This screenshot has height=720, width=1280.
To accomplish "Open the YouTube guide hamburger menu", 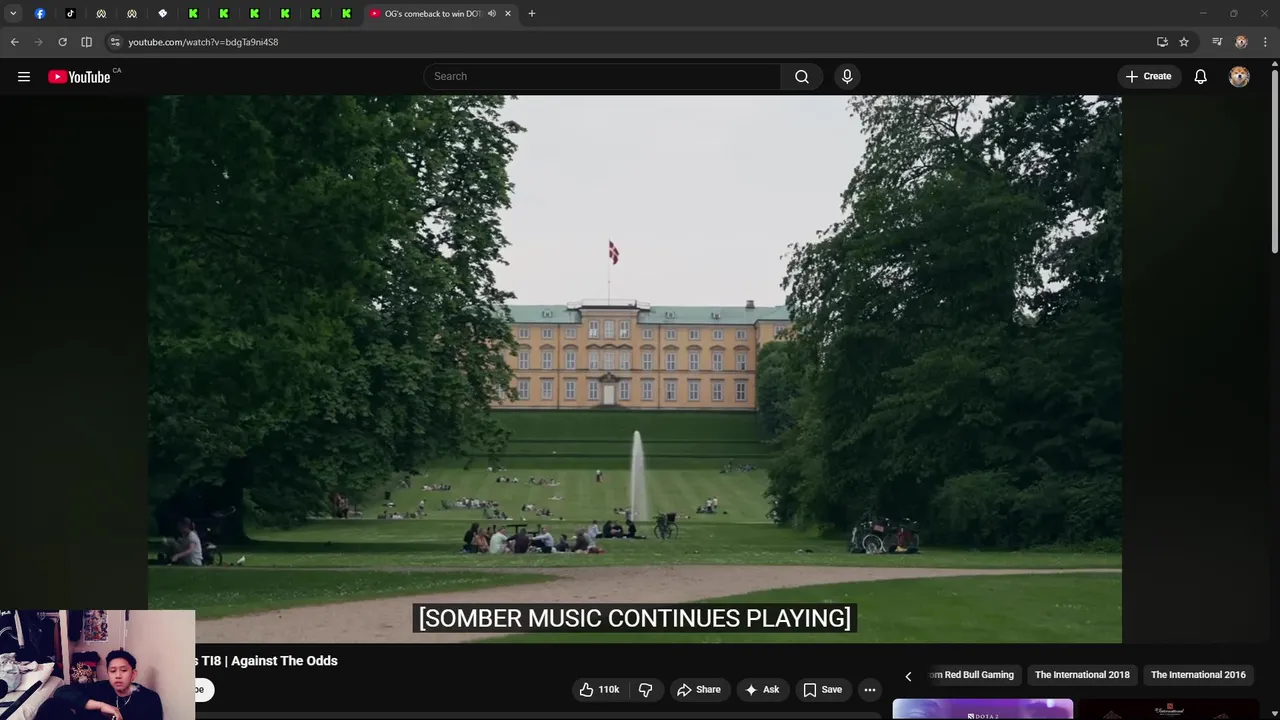I will [x=24, y=77].
